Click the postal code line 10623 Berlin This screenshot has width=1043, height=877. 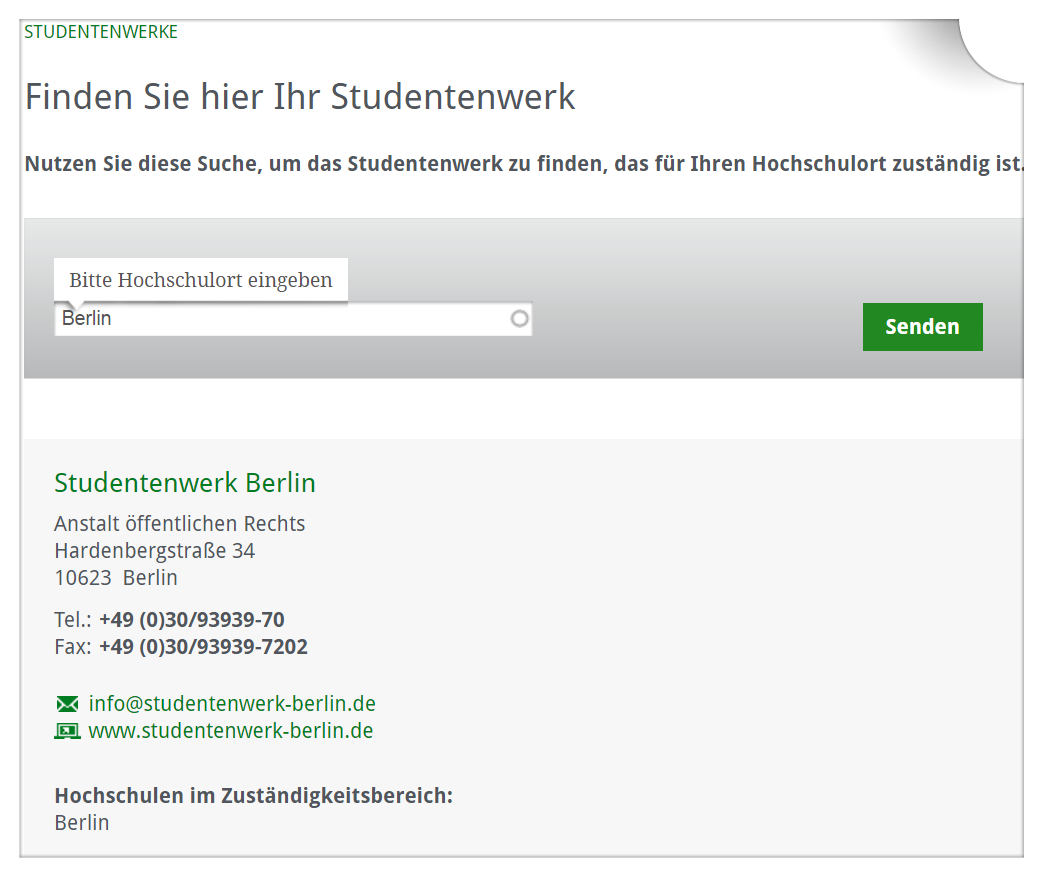[x=116, y=578]
